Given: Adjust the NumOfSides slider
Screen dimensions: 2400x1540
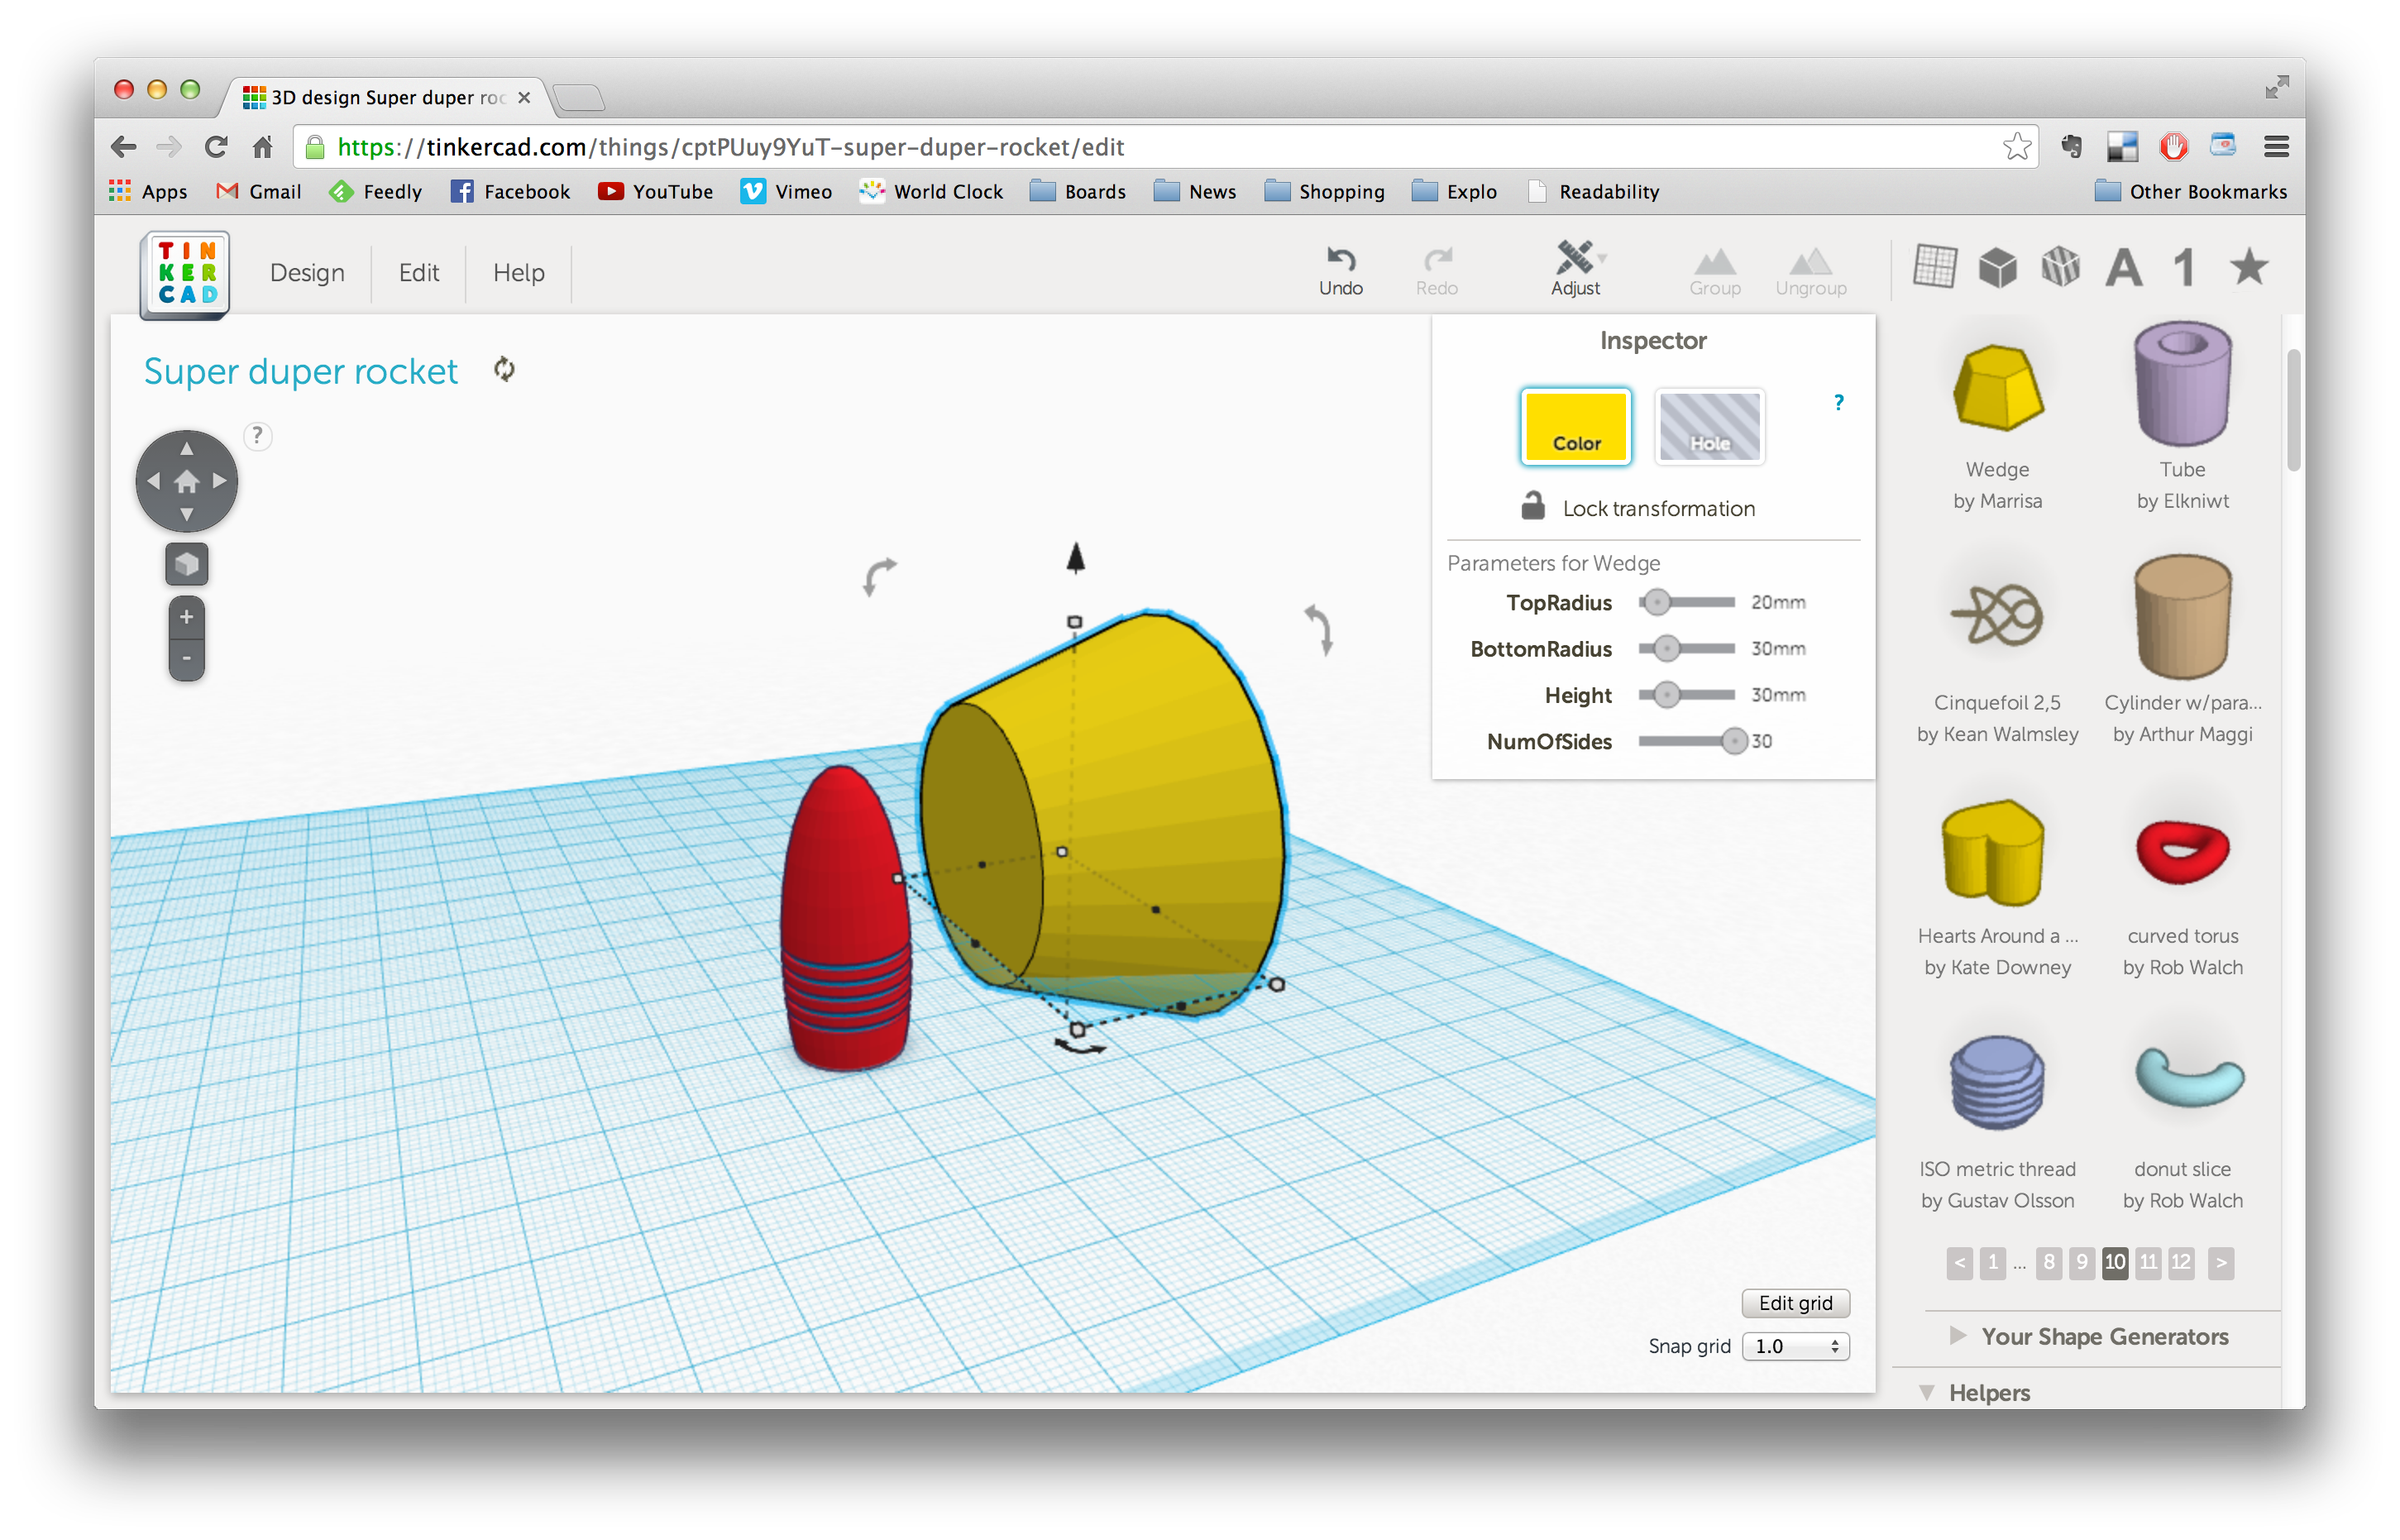Looking at the screenshot, I should 1733,741.
